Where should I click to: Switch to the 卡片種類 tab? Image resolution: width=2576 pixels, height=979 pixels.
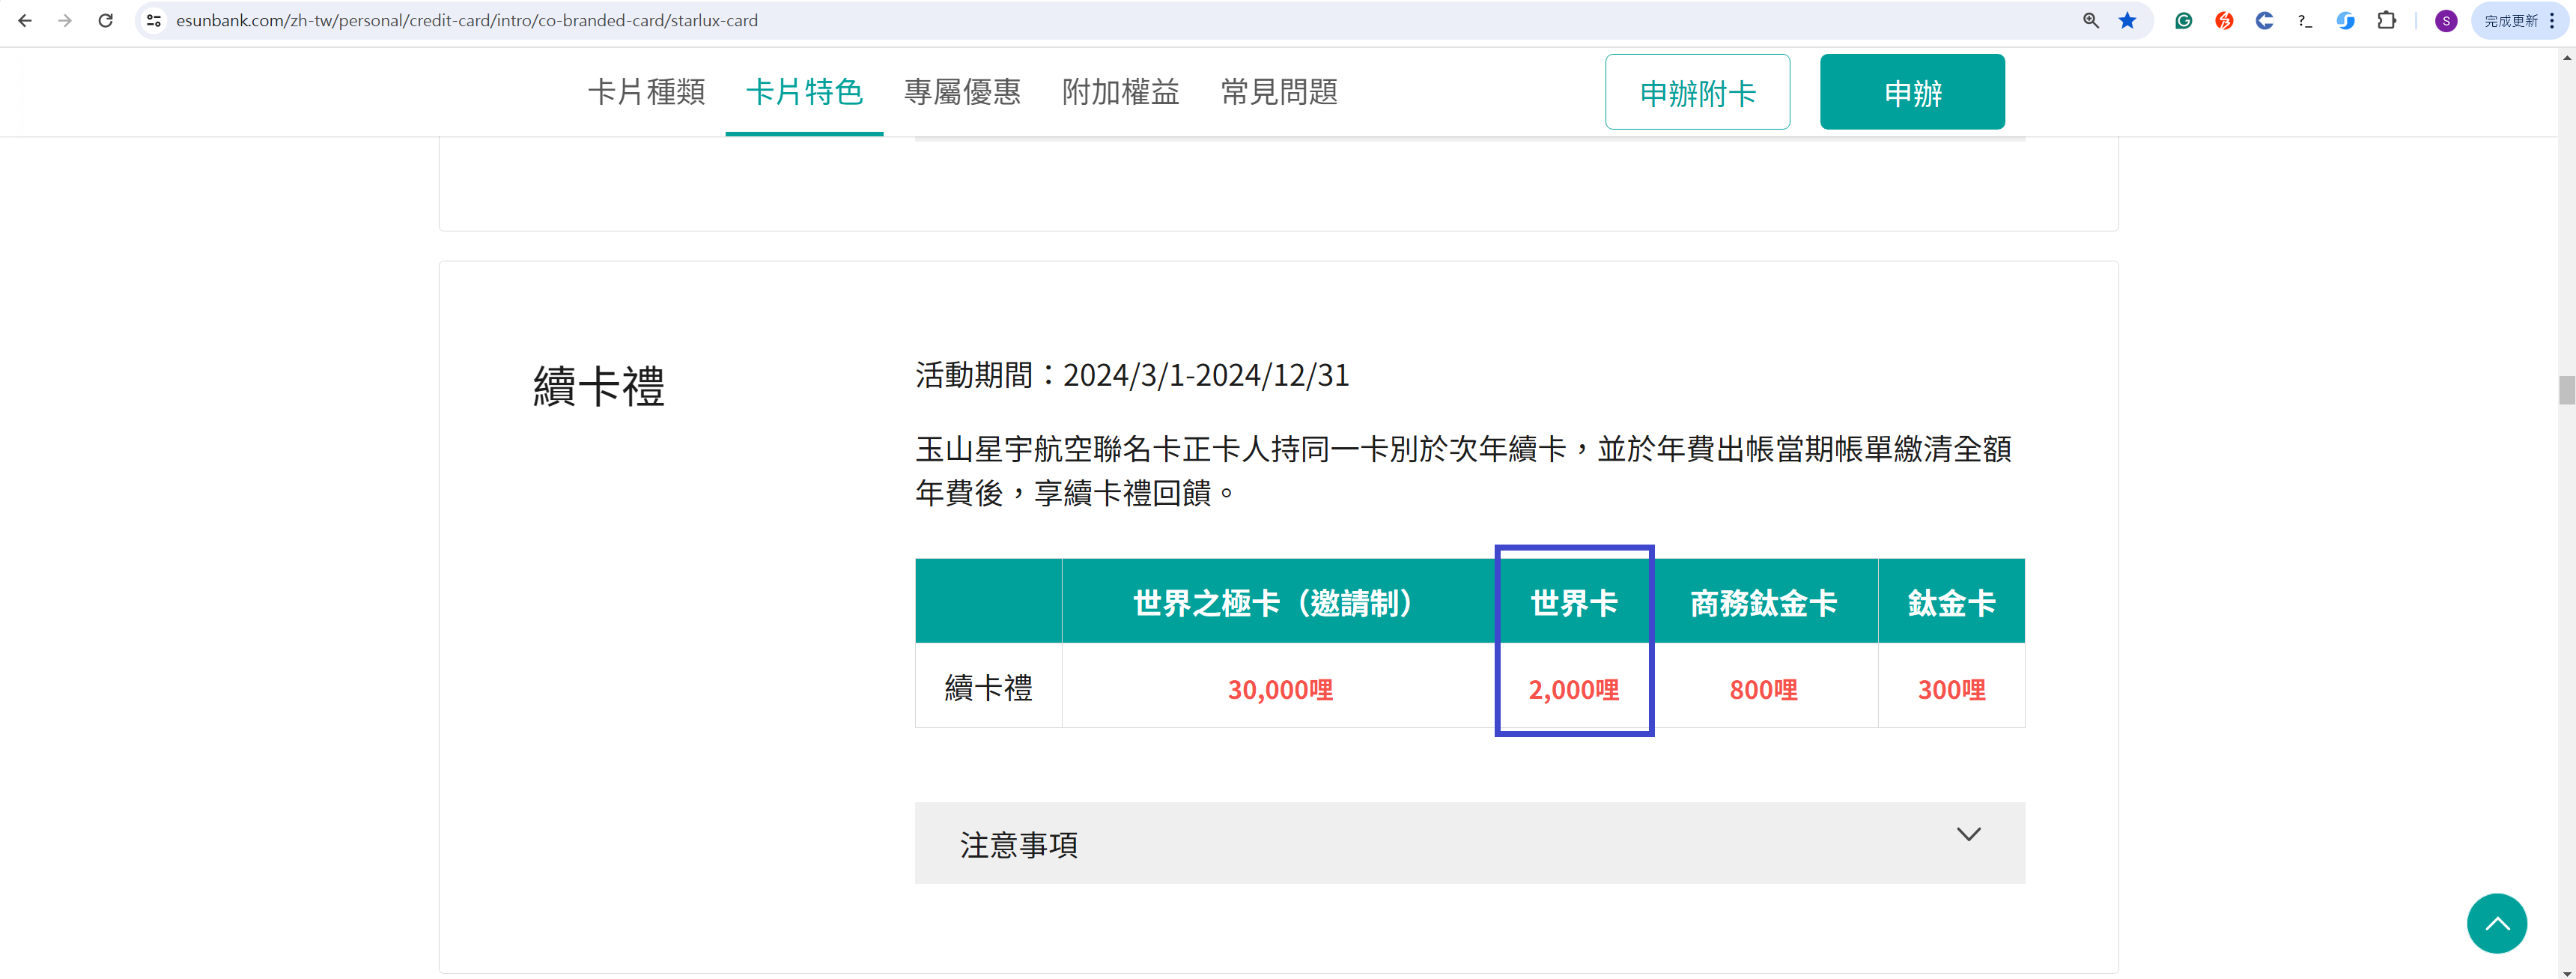646,92
